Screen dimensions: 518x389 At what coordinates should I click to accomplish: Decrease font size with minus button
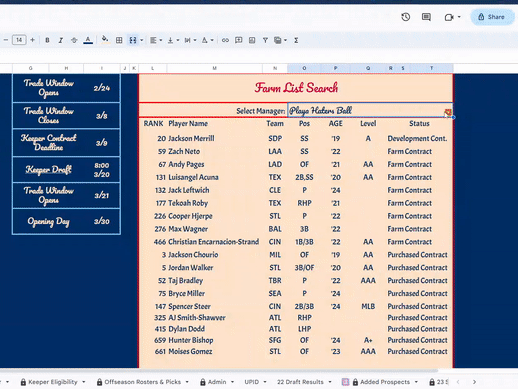coord(6,40)
